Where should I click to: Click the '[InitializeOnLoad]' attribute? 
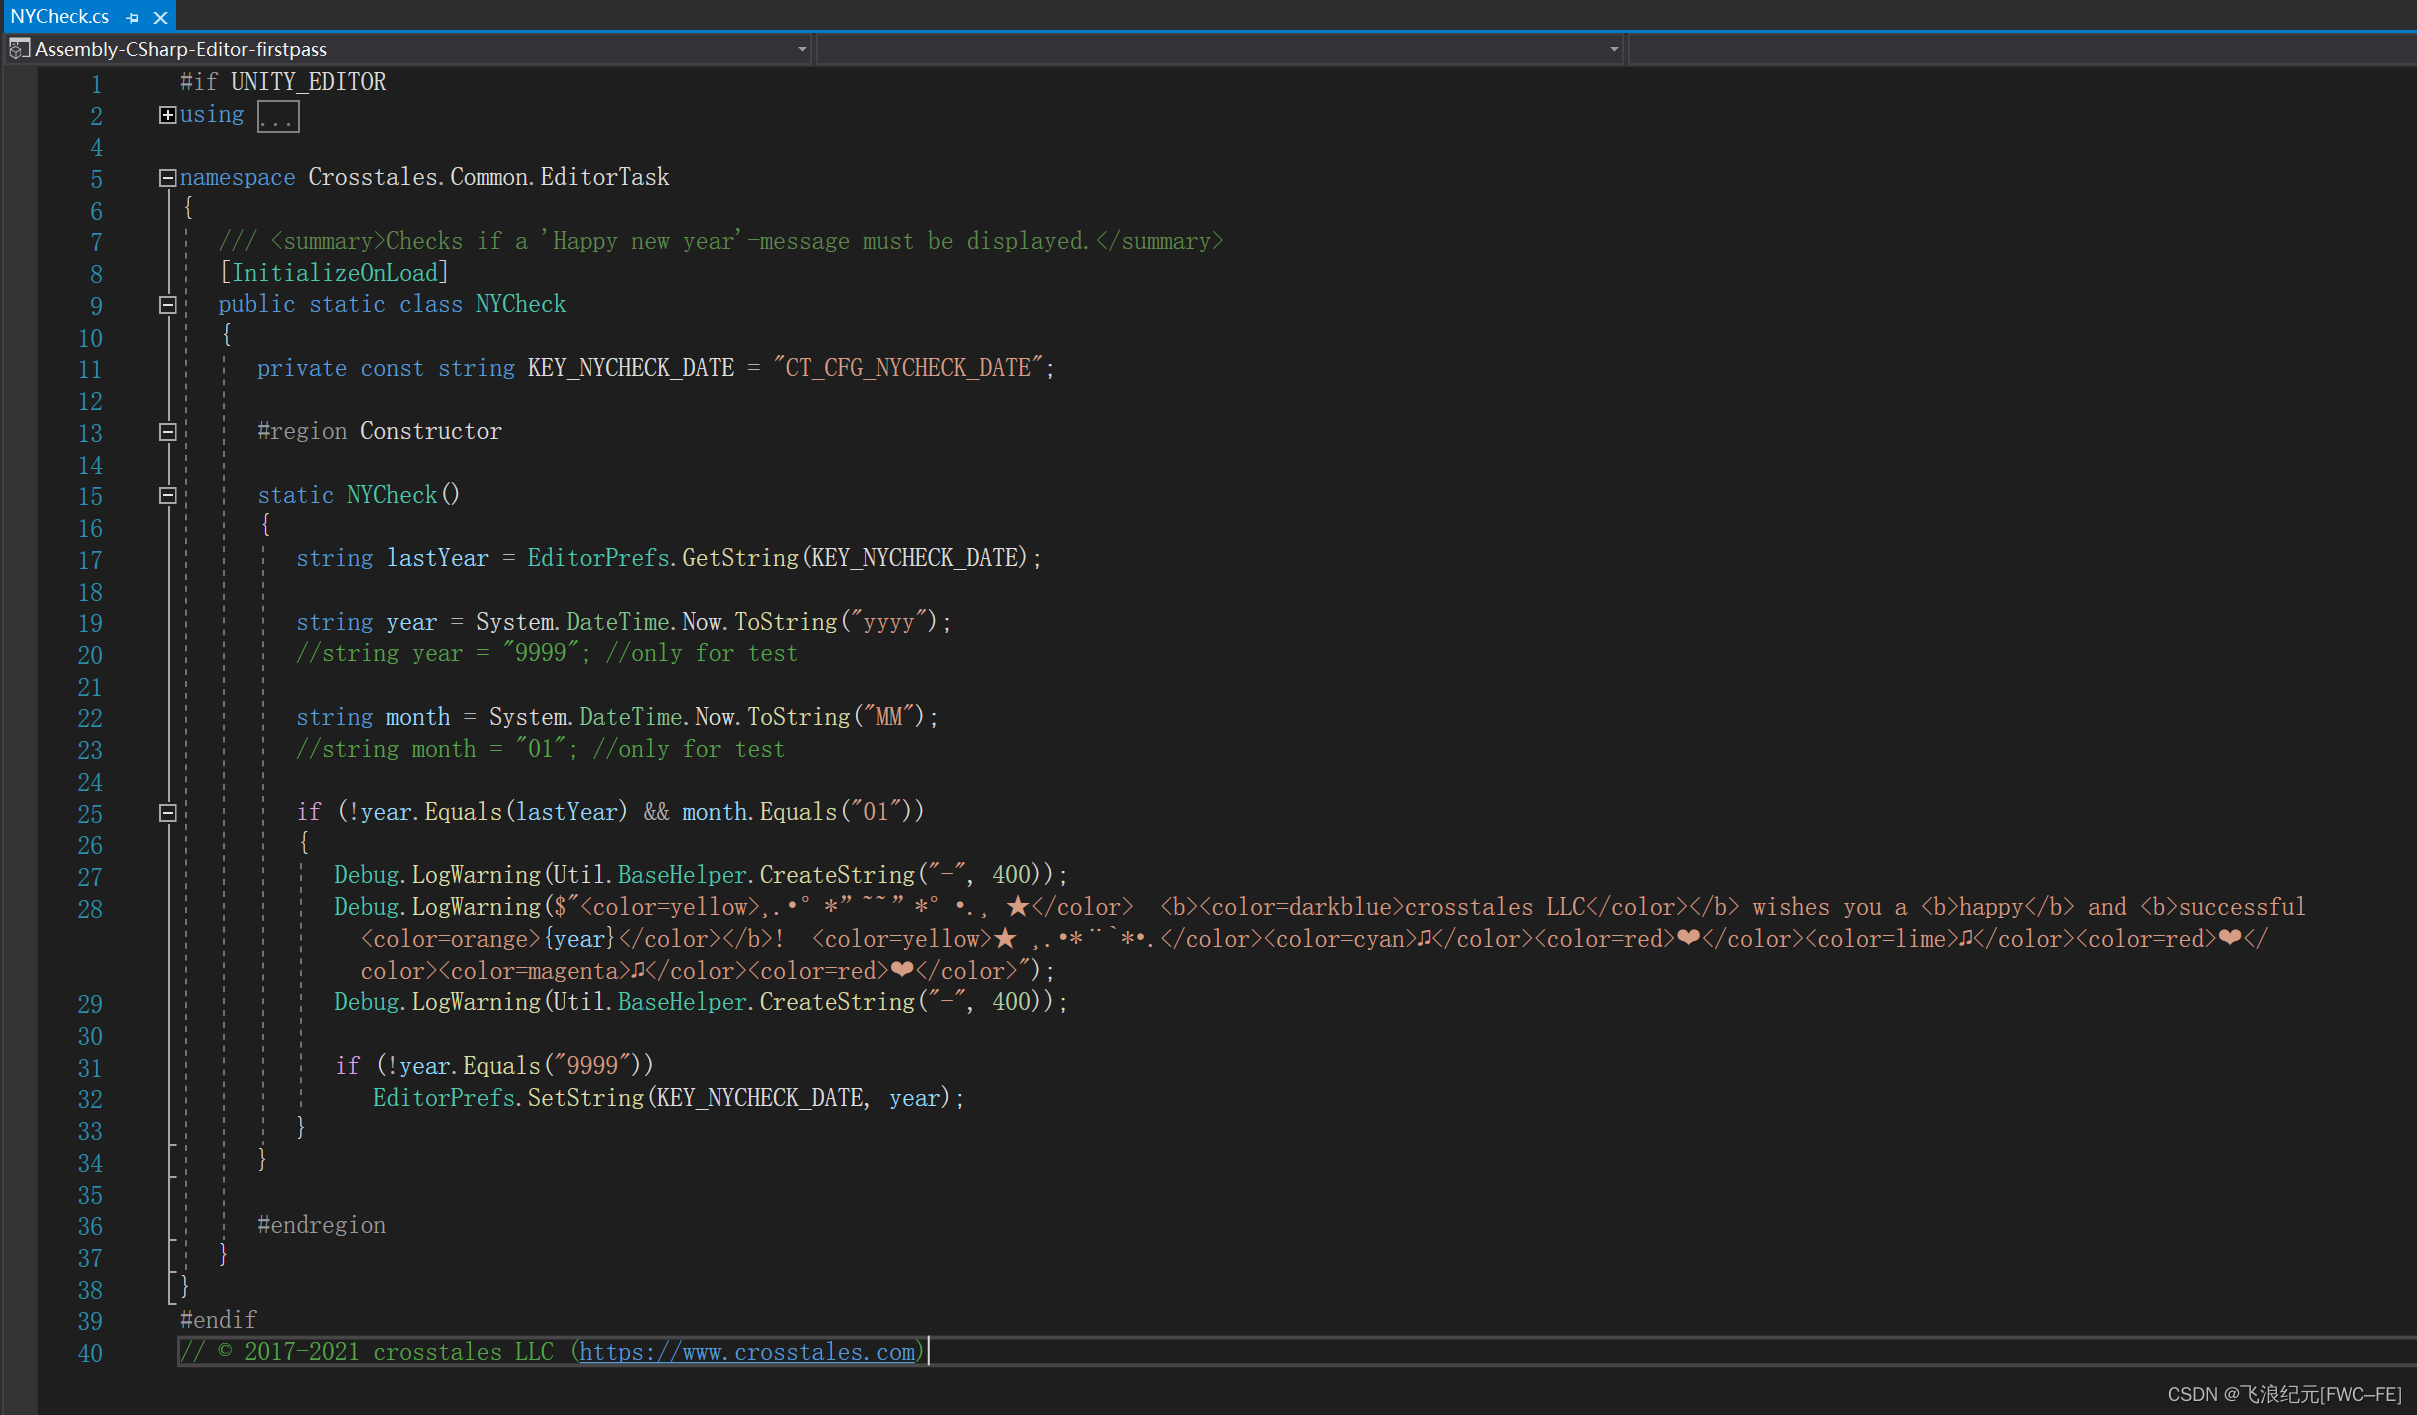tap(334, 273)
